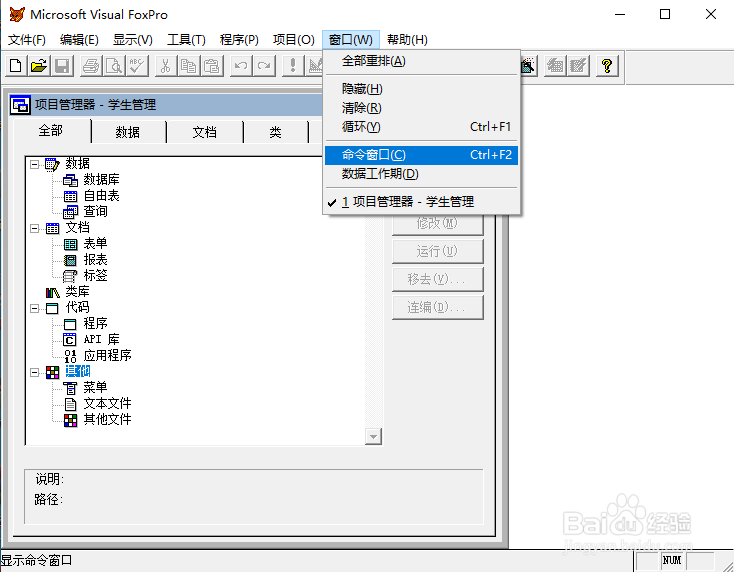
Task: Select the 表单 forms icon in tree
Action: pyautogui.click(x=70, y=244)
